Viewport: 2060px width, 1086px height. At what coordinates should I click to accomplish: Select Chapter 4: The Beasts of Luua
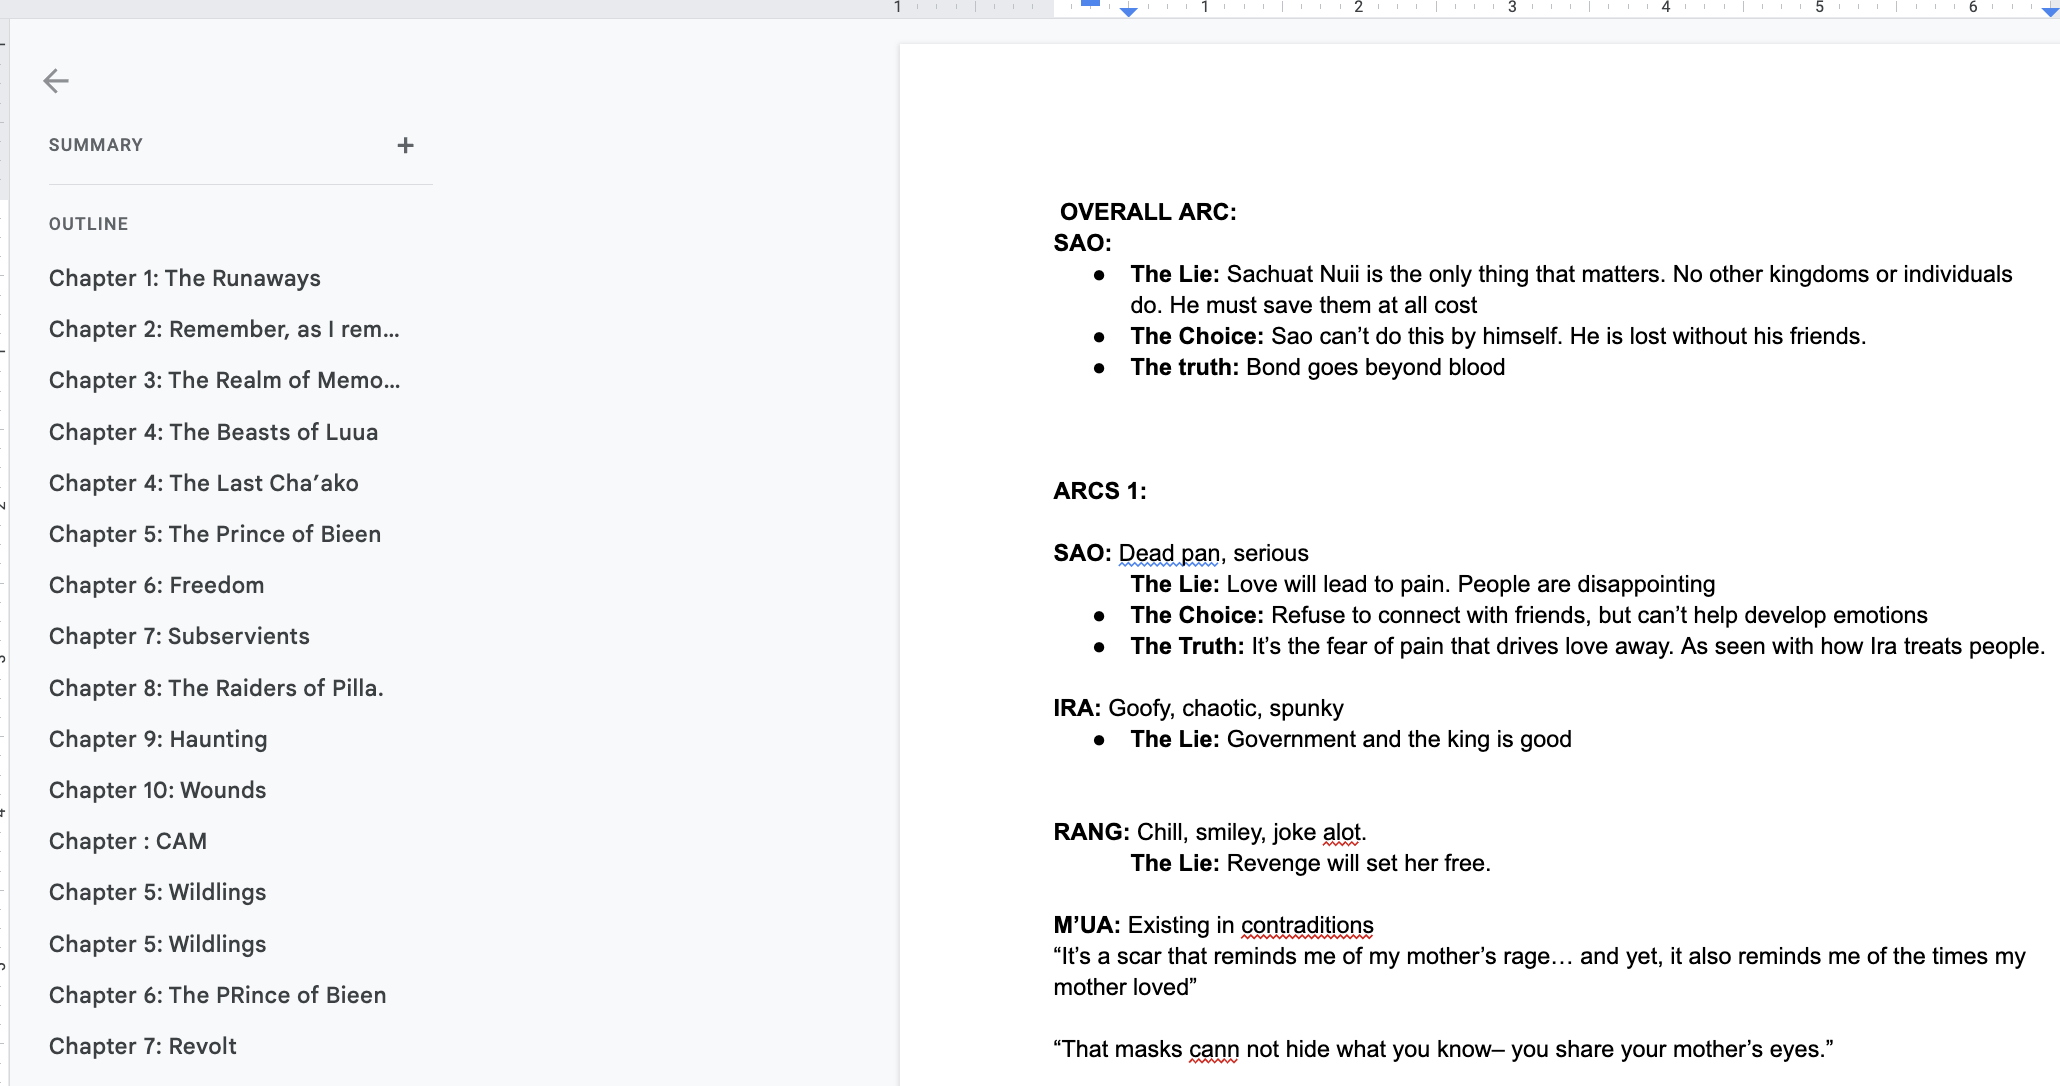(x=213, y=432)
